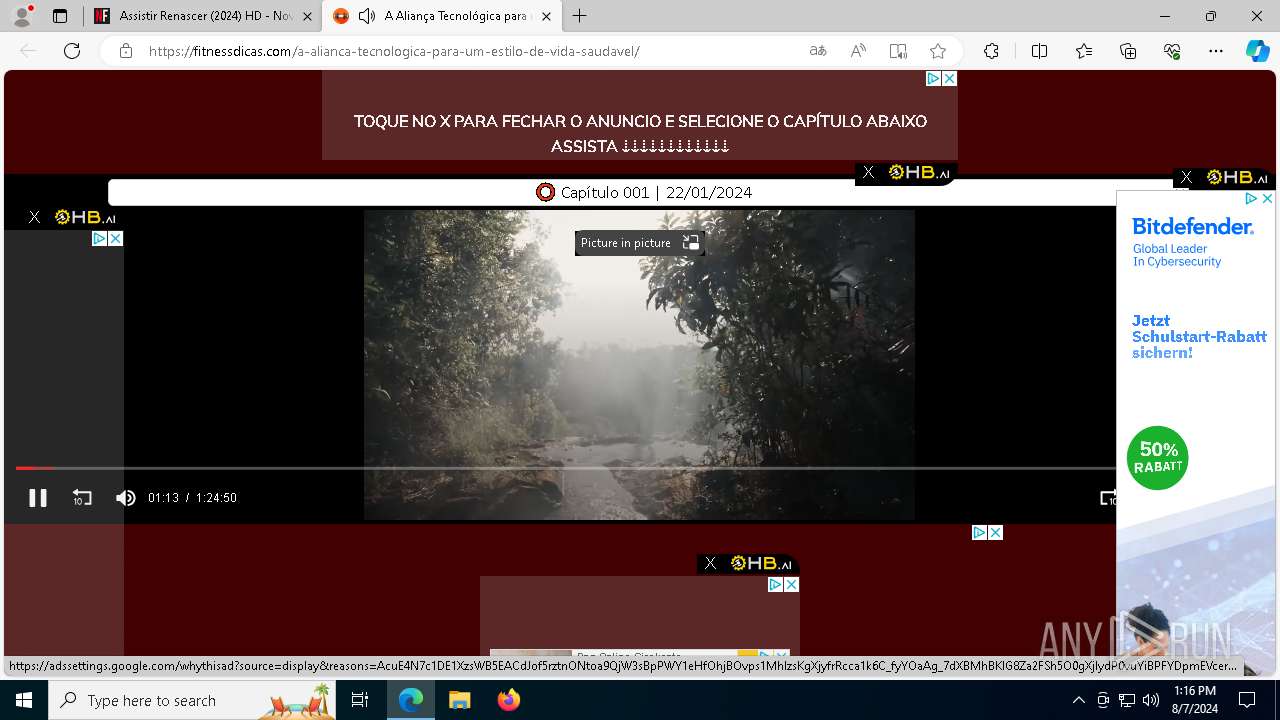Enter Immersive Reader
1280x720 pixels.
coord(898,51)
